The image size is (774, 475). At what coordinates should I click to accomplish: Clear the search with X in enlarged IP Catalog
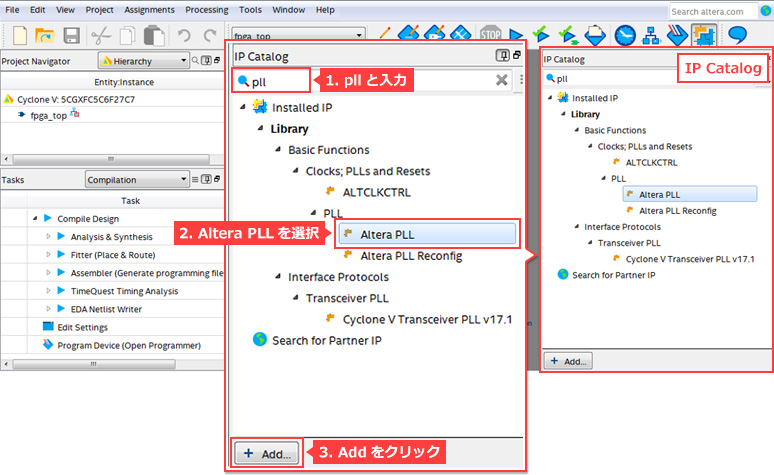[502, 80]
